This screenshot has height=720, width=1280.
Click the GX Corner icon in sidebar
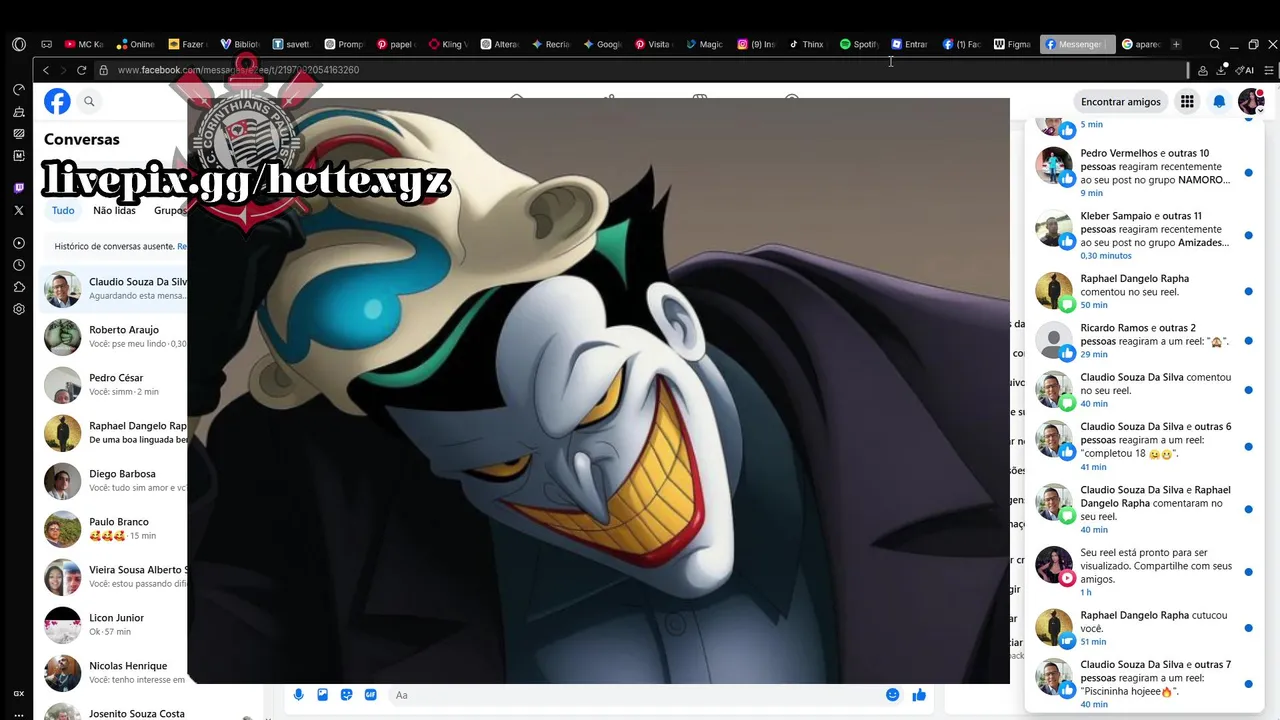pos(19,694)
